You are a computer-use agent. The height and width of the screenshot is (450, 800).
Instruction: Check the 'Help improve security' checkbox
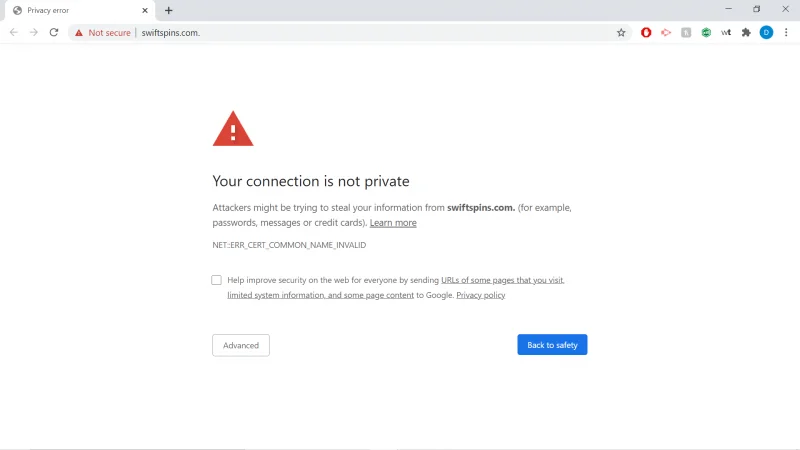[216, 280]
